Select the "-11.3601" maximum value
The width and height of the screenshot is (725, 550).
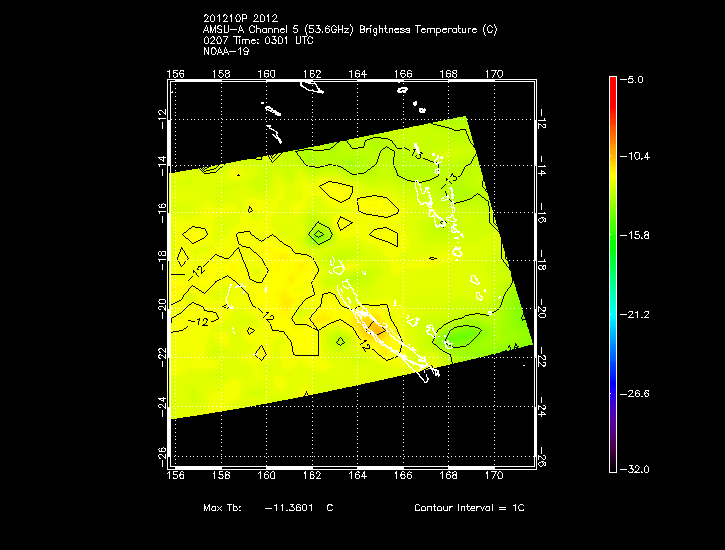(x=289, y=508)
